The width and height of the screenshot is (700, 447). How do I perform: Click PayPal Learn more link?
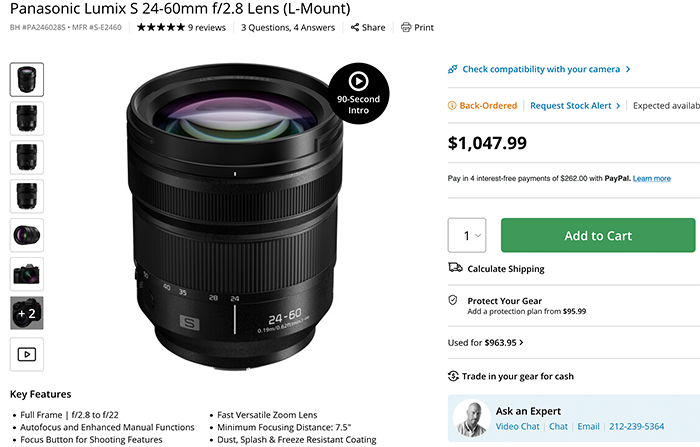point(652,178)
